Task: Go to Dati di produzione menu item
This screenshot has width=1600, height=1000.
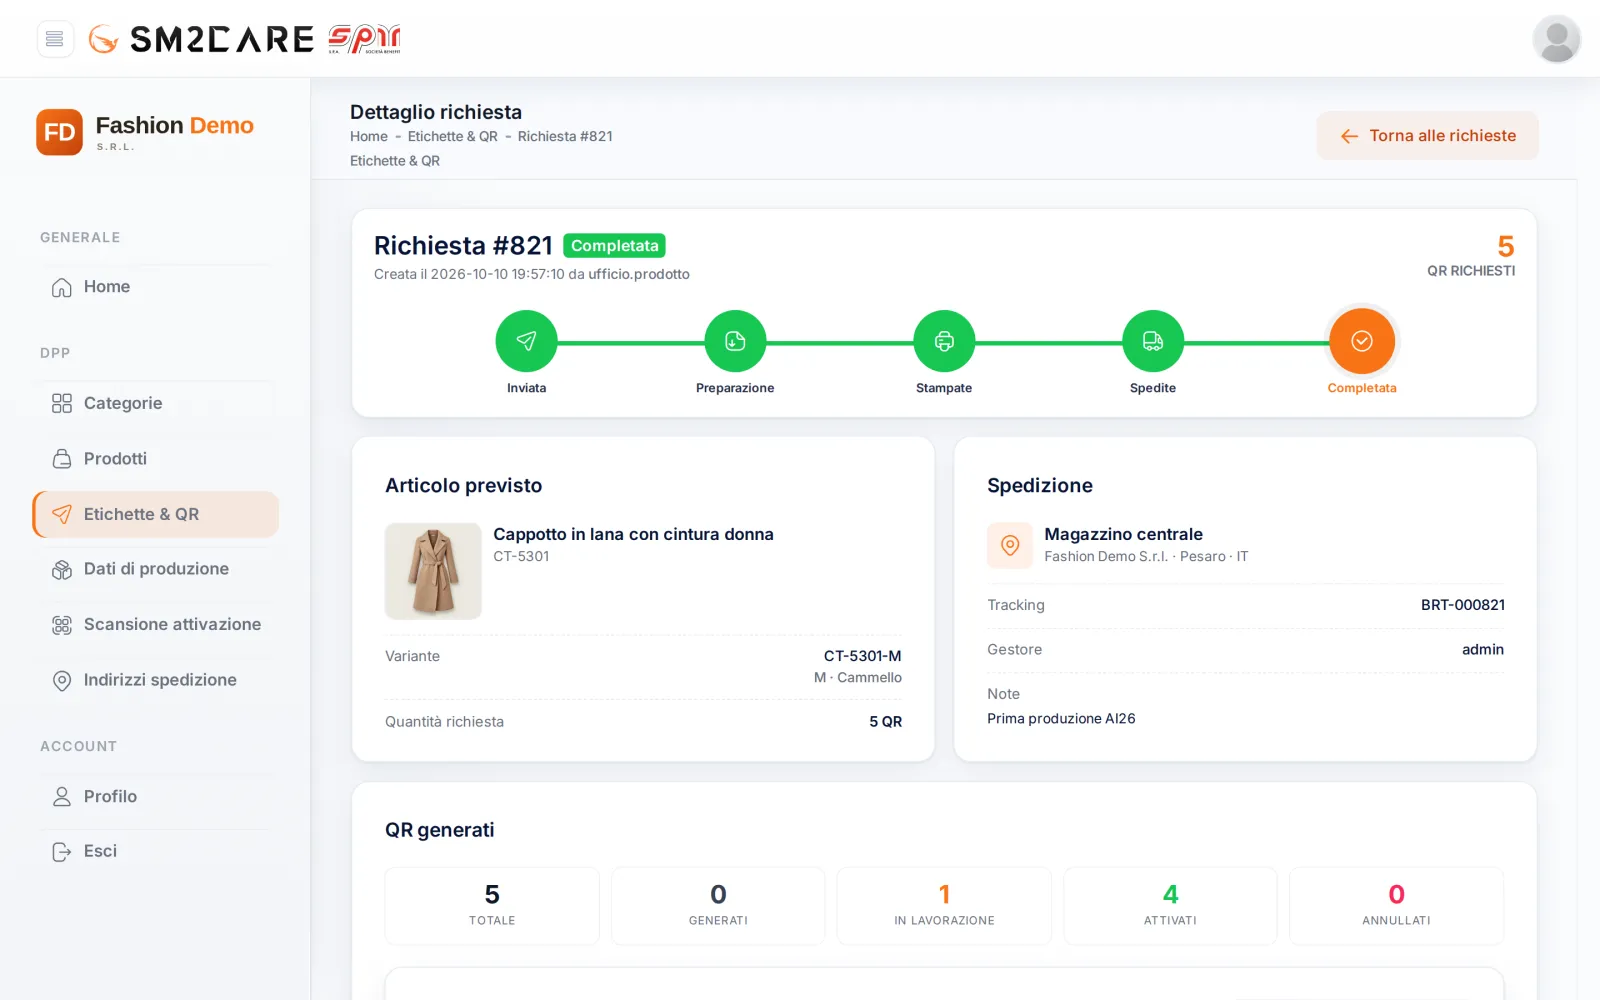Action: coord(156,569)
